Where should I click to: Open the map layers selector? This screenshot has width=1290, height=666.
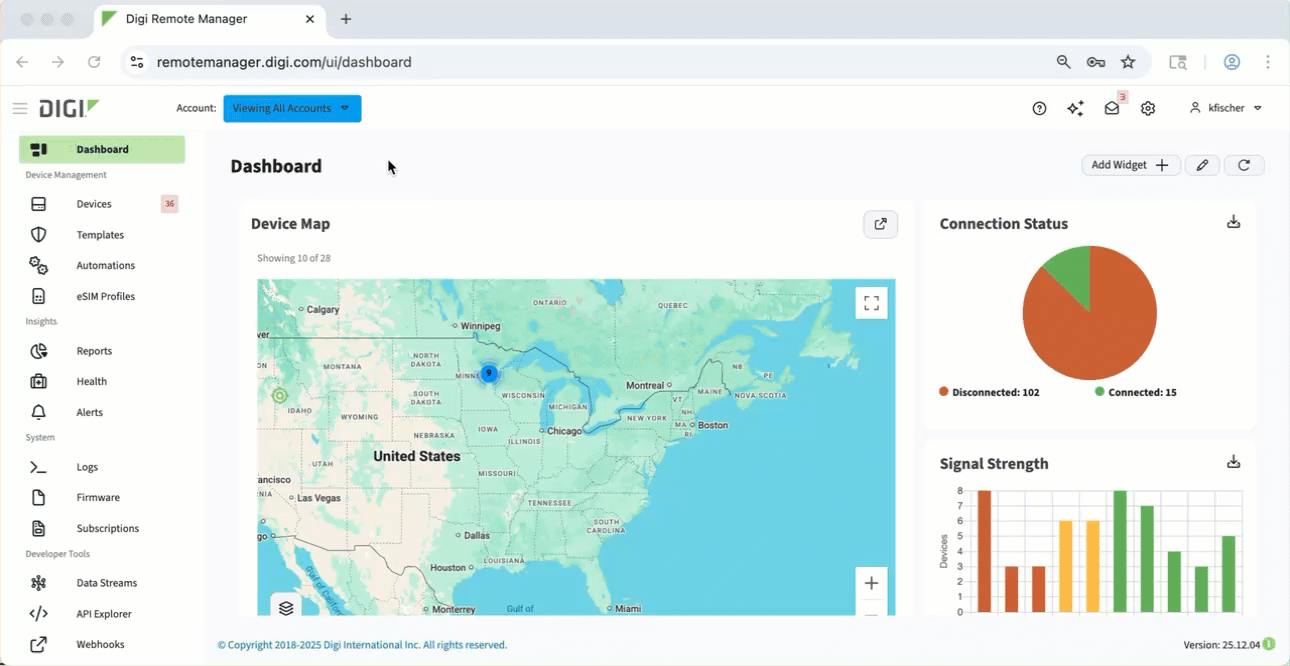pyautogui.click(x=286, y=608)
